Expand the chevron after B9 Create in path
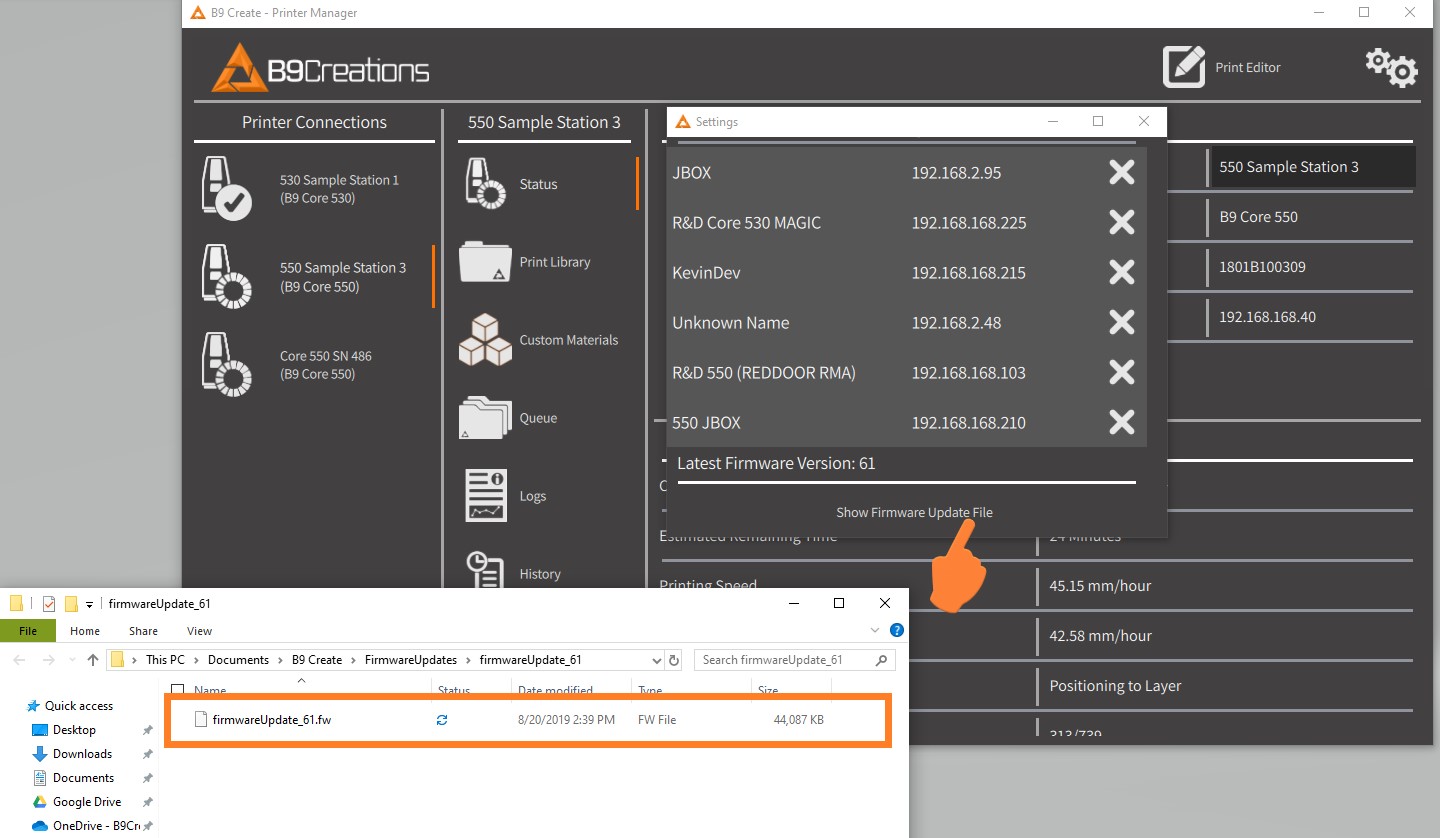 coord(353,660)
